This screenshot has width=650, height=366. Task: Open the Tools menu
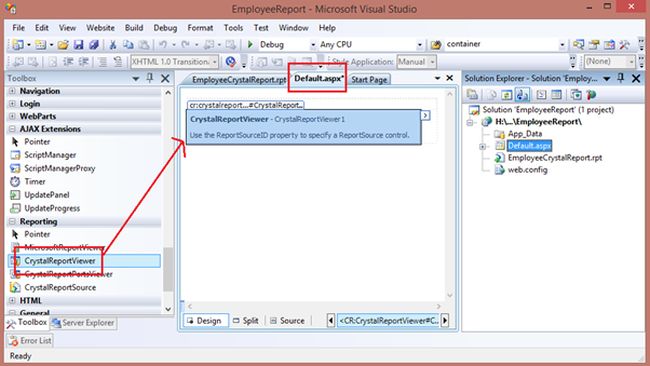tap(233, 28)
